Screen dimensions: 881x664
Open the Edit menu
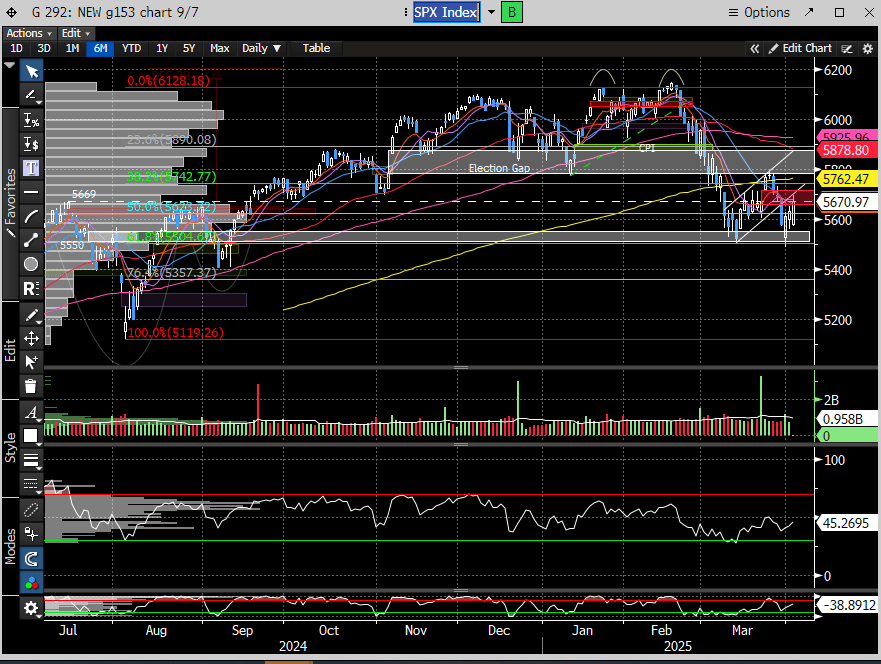pyautogui.click(x=75, y=33)
